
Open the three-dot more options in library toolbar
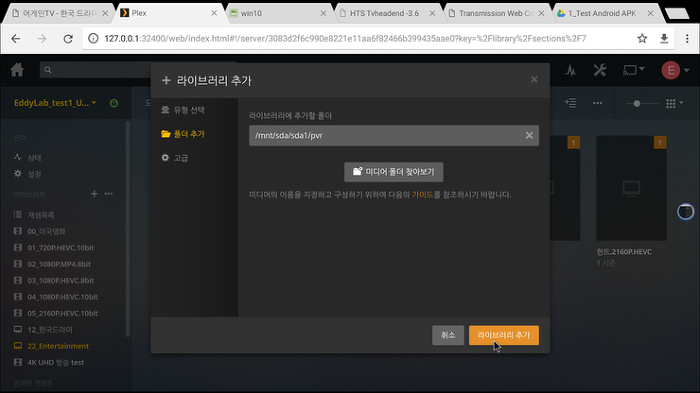coord(597,103)
